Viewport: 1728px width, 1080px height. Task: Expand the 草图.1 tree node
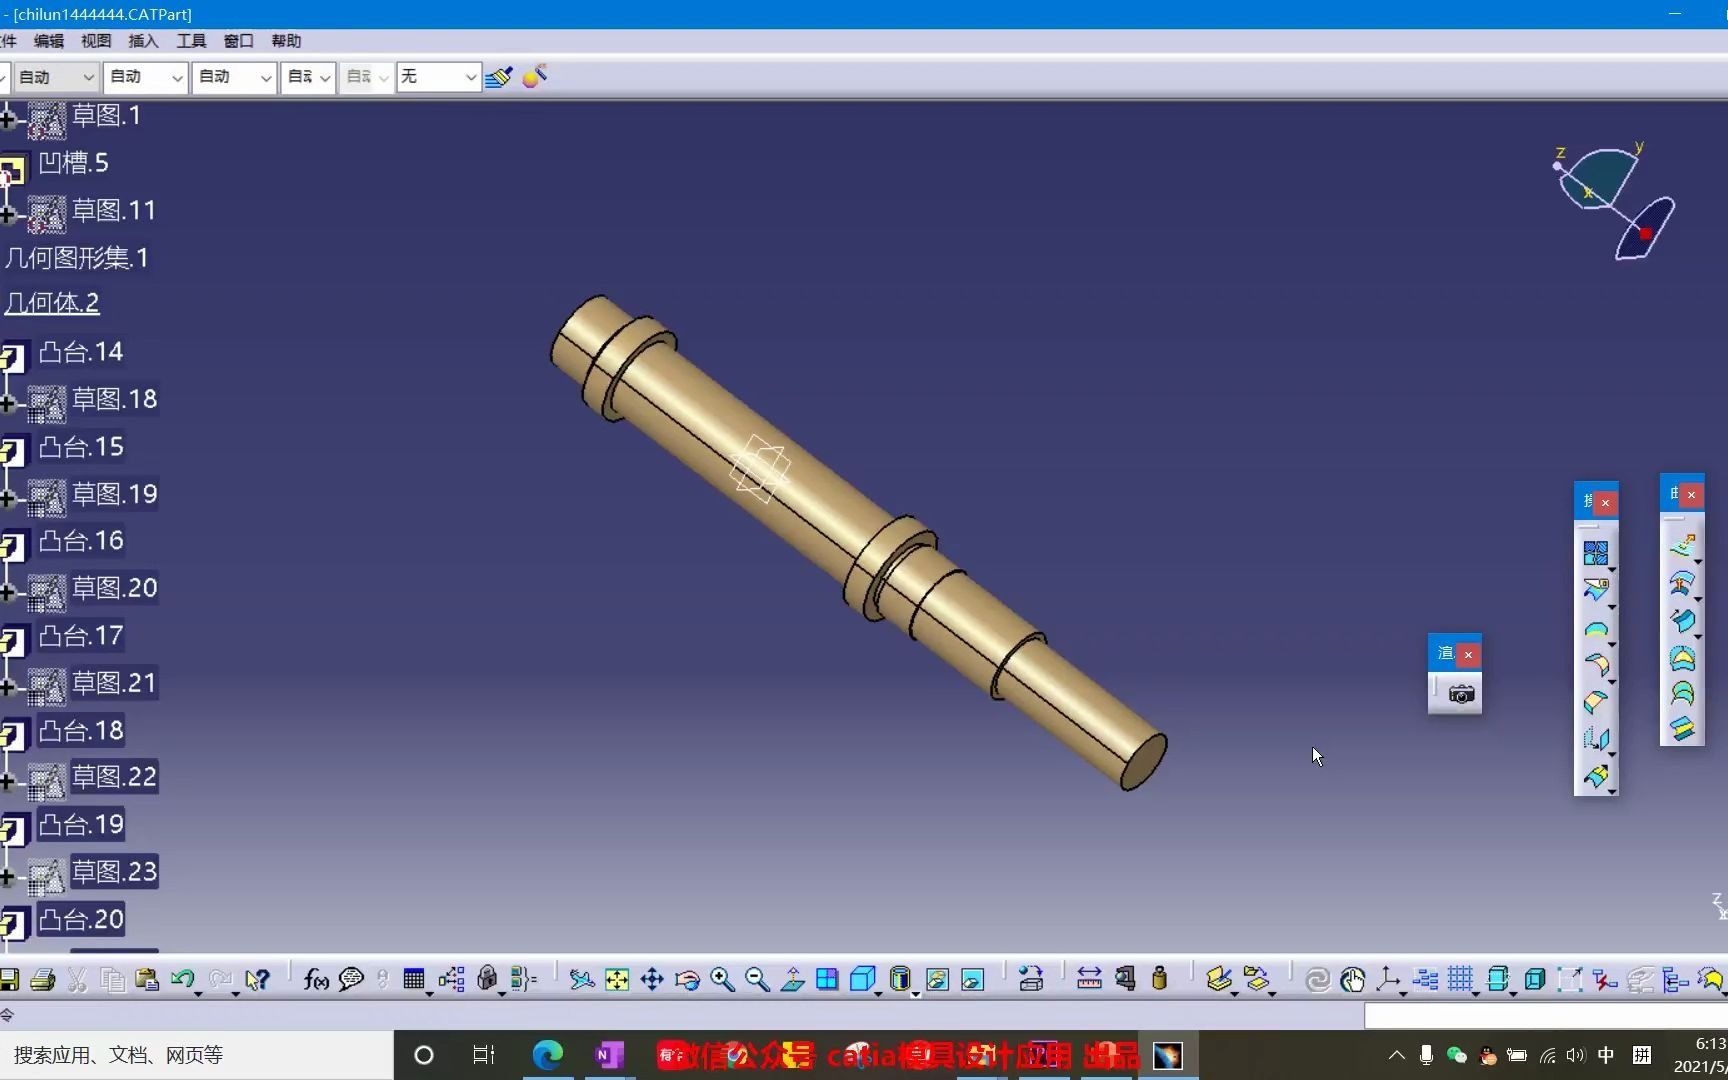tap(7, 120)
